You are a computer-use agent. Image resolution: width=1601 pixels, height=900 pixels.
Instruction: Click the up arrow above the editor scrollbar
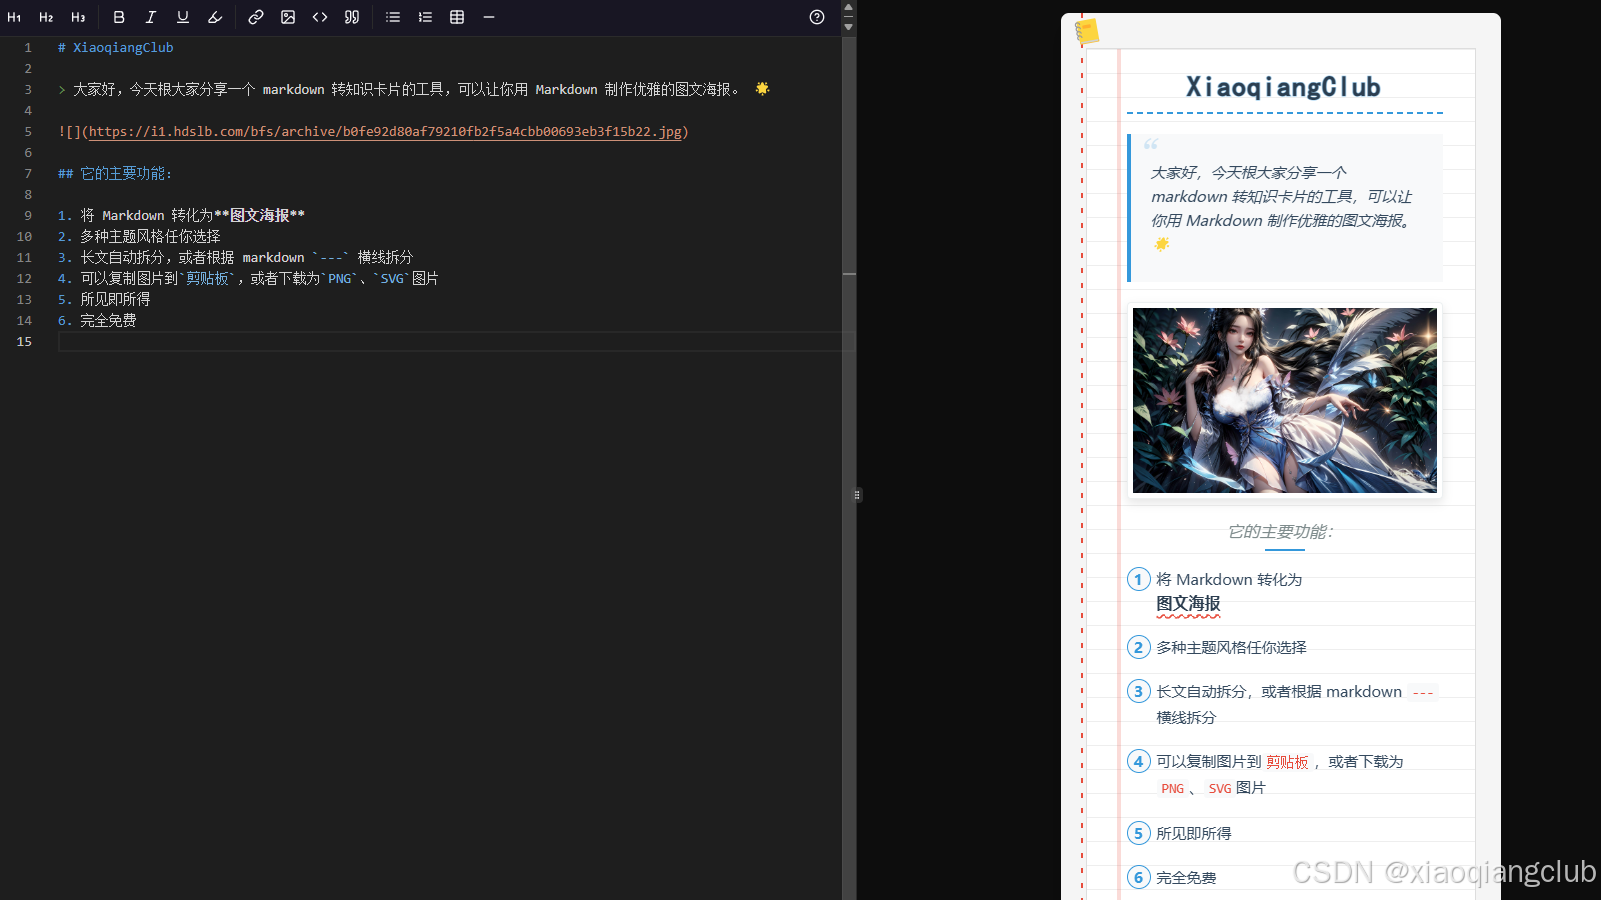pos(849,7)
